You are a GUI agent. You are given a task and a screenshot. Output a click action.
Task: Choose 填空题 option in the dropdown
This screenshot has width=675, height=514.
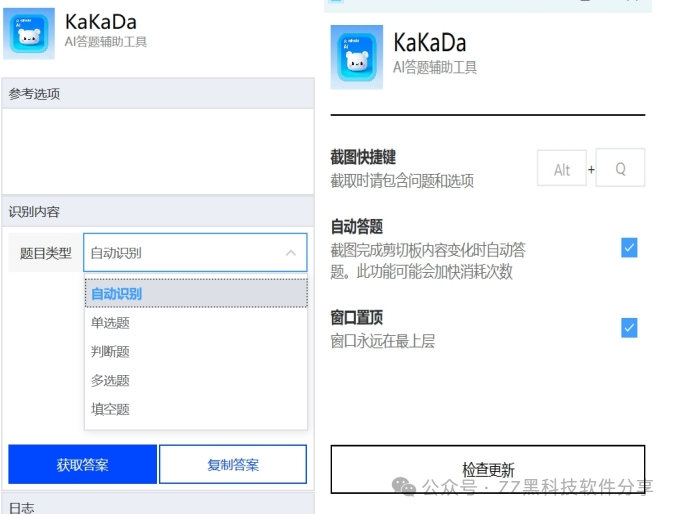coord(196,409)
